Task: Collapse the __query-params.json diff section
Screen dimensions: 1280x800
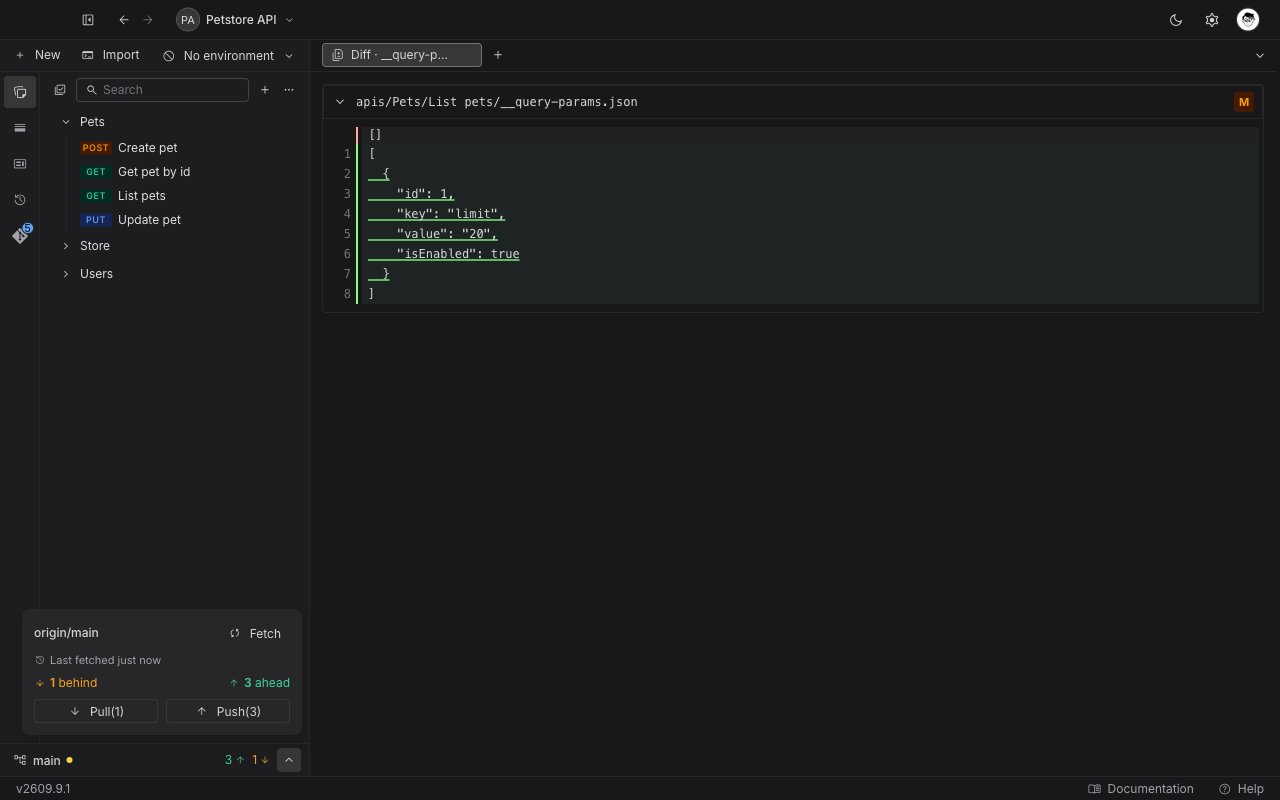Action: click(340, 102)
